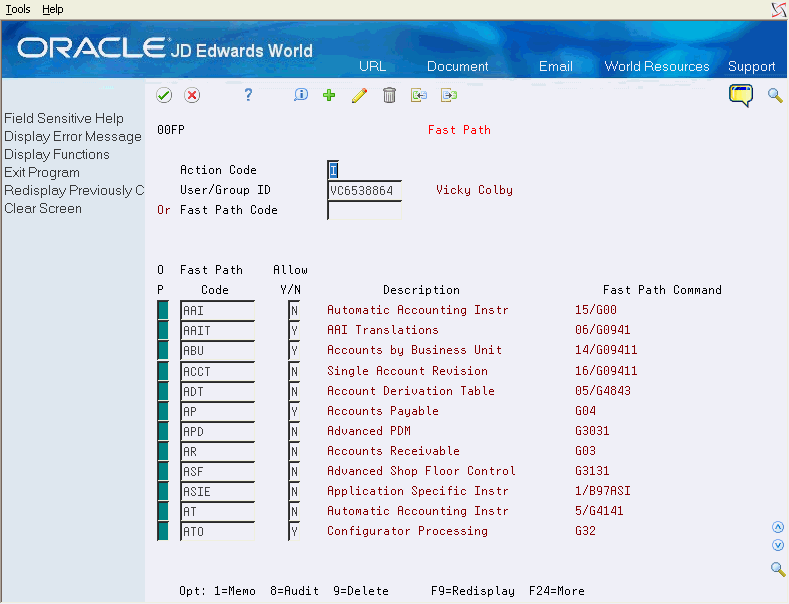Click the scroll up arrow icon

coord(778,527)
